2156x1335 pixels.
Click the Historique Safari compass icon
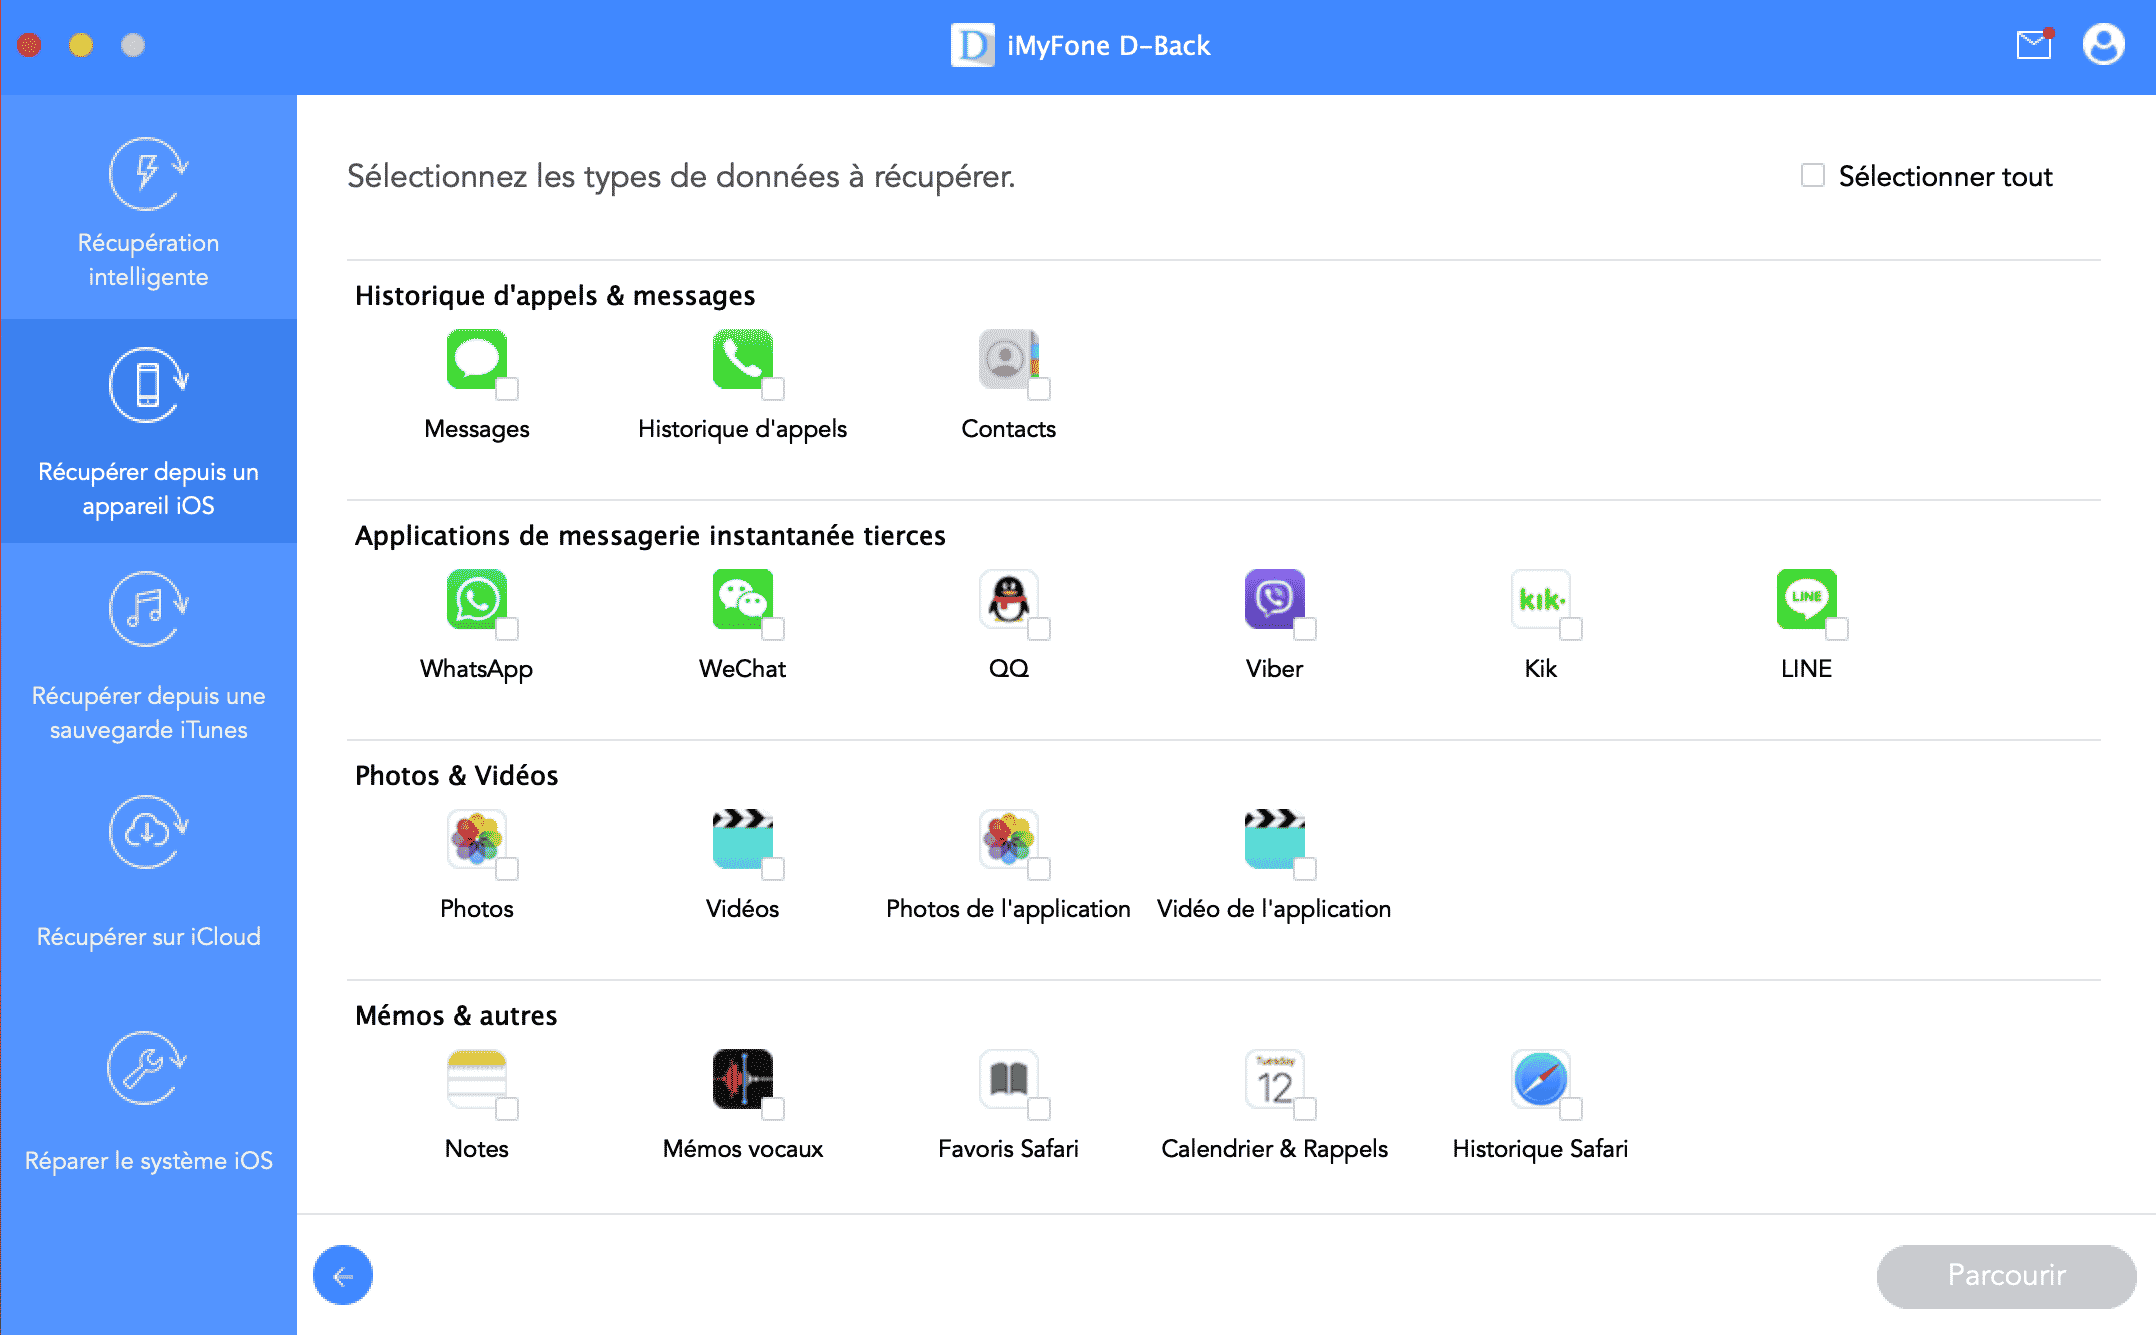click(x=1541, y=1079)
